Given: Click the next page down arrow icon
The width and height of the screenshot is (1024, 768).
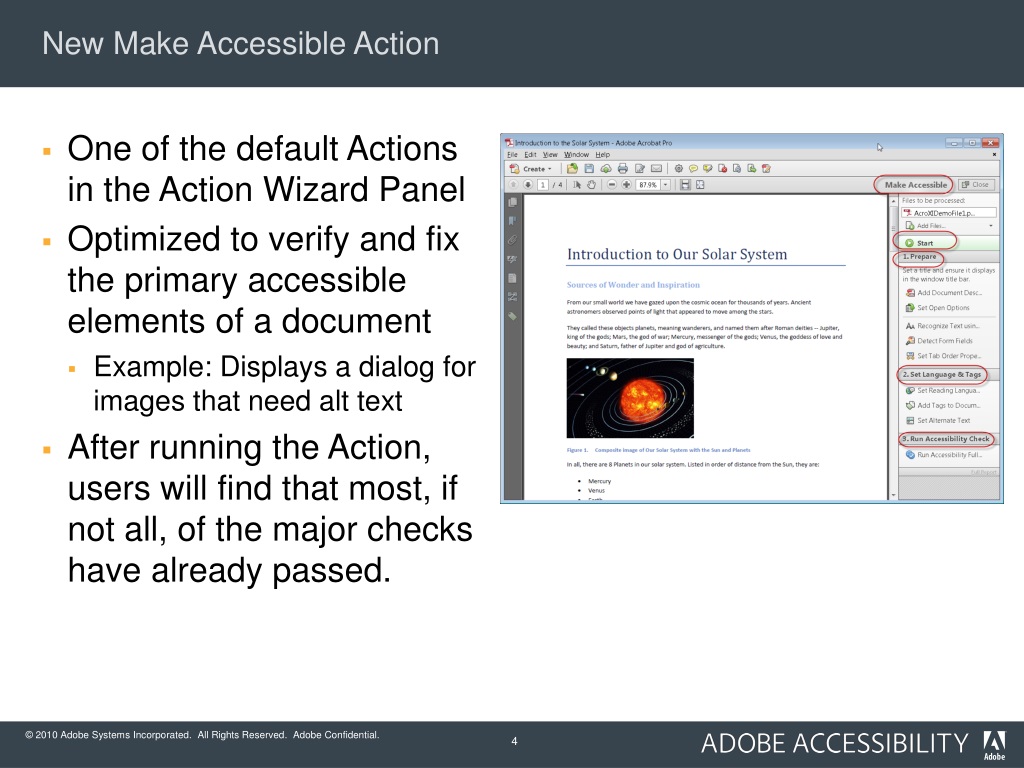Looking at the screenshot, I should (528, 185).
